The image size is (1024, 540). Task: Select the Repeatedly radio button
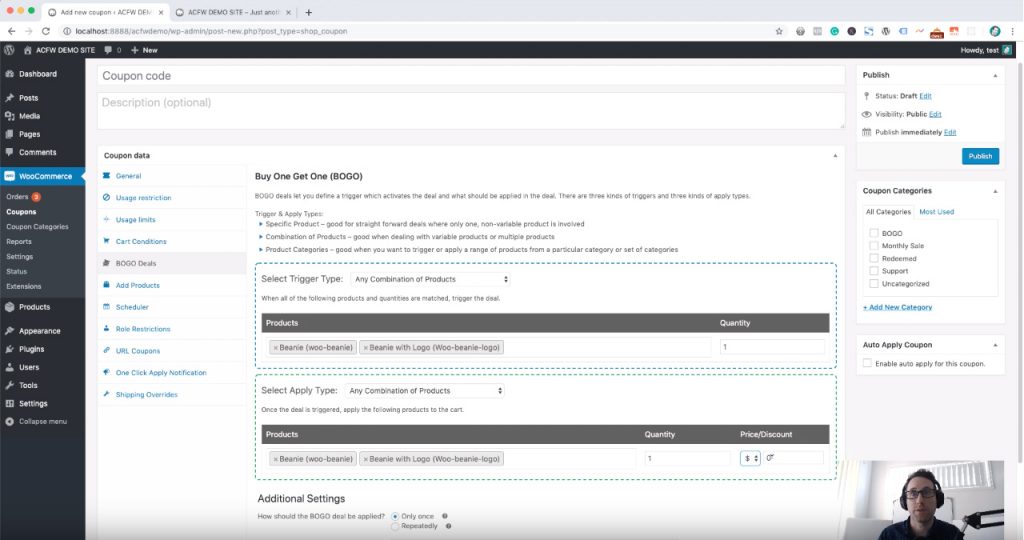coord(395,526)
